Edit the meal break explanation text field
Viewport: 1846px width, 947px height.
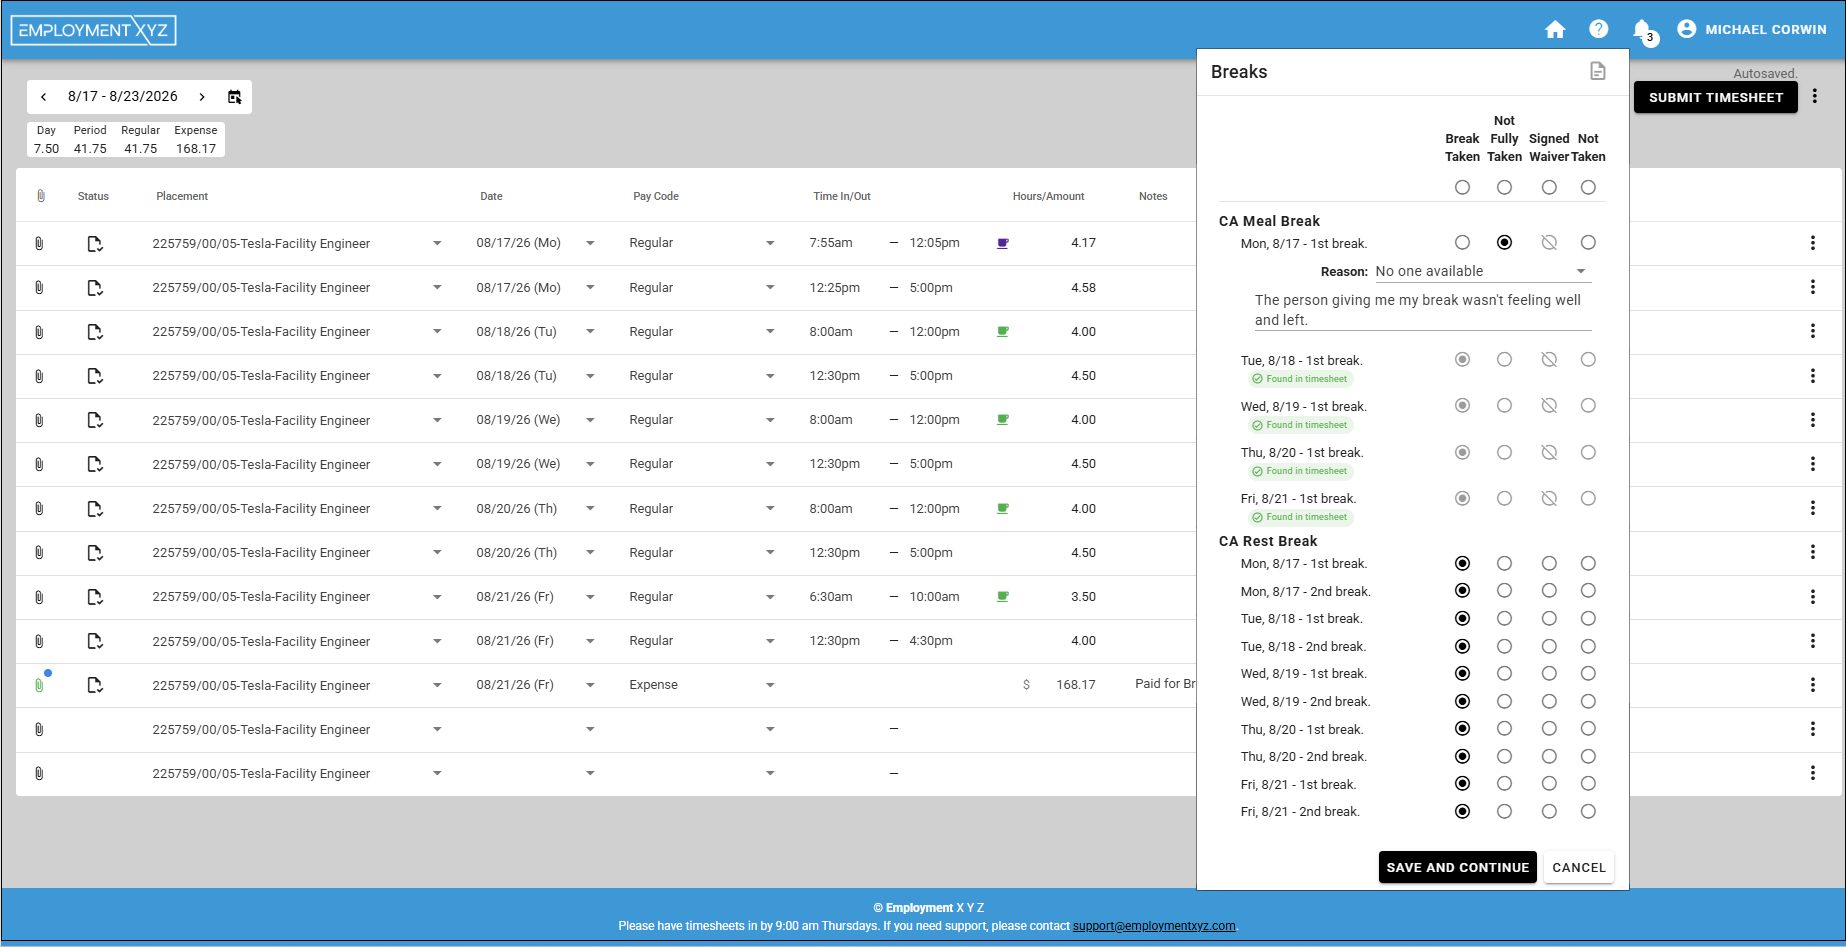point(1422,310)
